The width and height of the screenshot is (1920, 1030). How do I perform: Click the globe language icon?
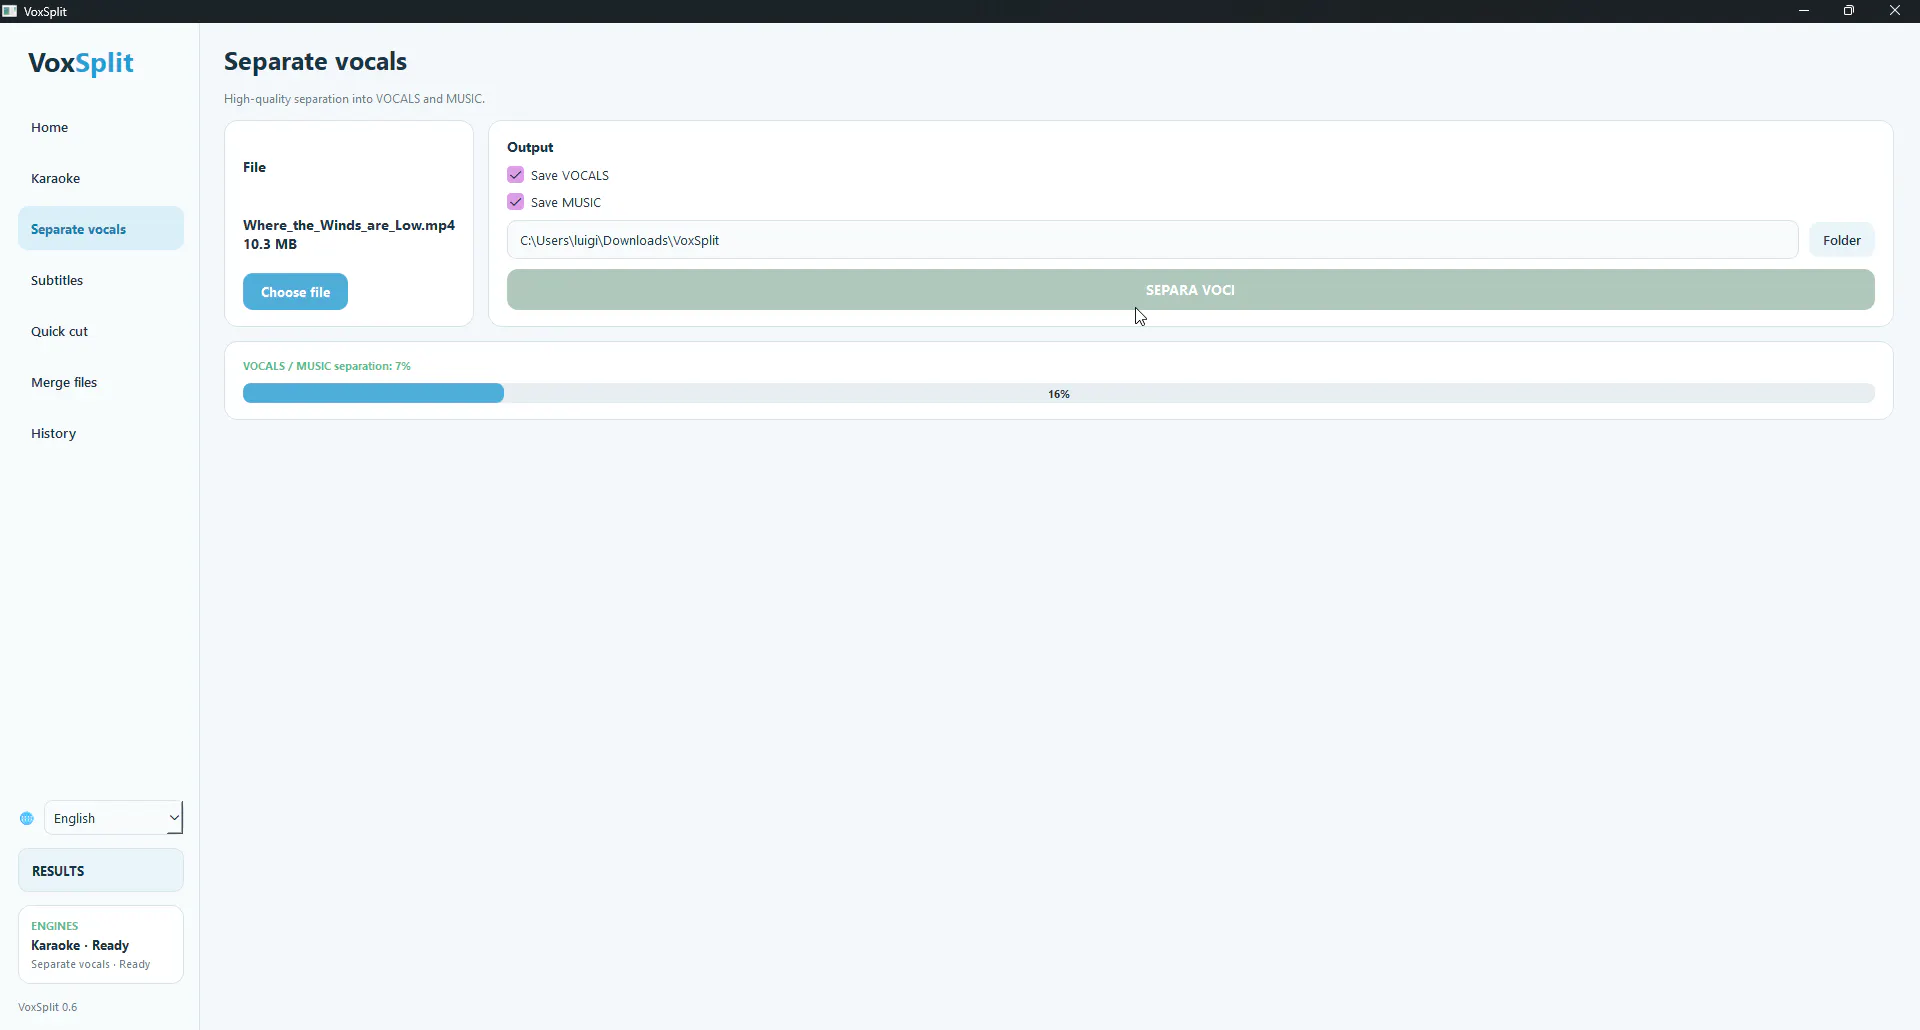coord(27,818)
